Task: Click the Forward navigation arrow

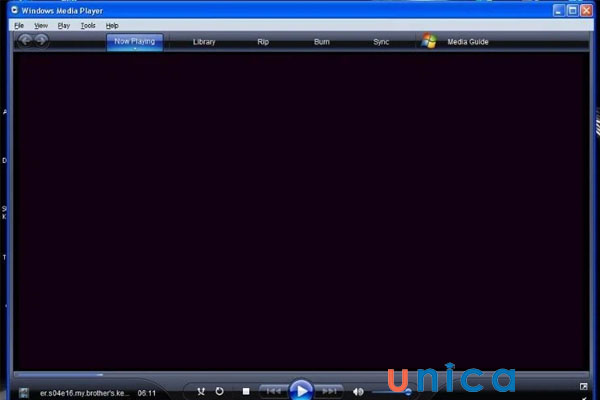Action: pyautogui.click(x=42, y=40)
